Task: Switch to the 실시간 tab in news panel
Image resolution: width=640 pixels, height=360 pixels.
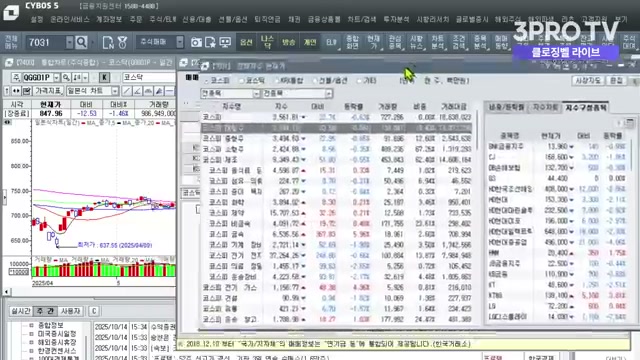Action: (20, 311)
